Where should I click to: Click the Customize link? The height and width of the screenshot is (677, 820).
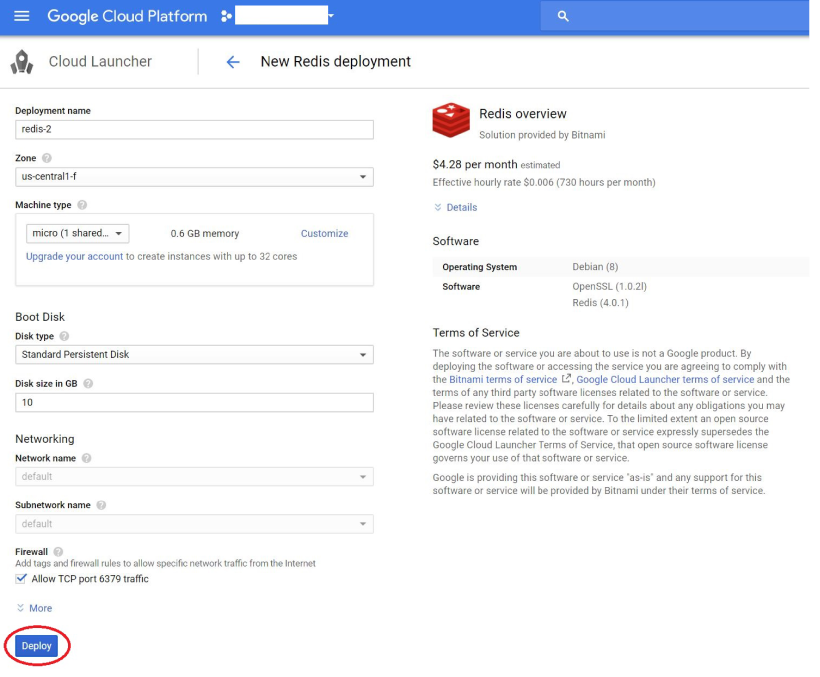[x=324, y=234]
